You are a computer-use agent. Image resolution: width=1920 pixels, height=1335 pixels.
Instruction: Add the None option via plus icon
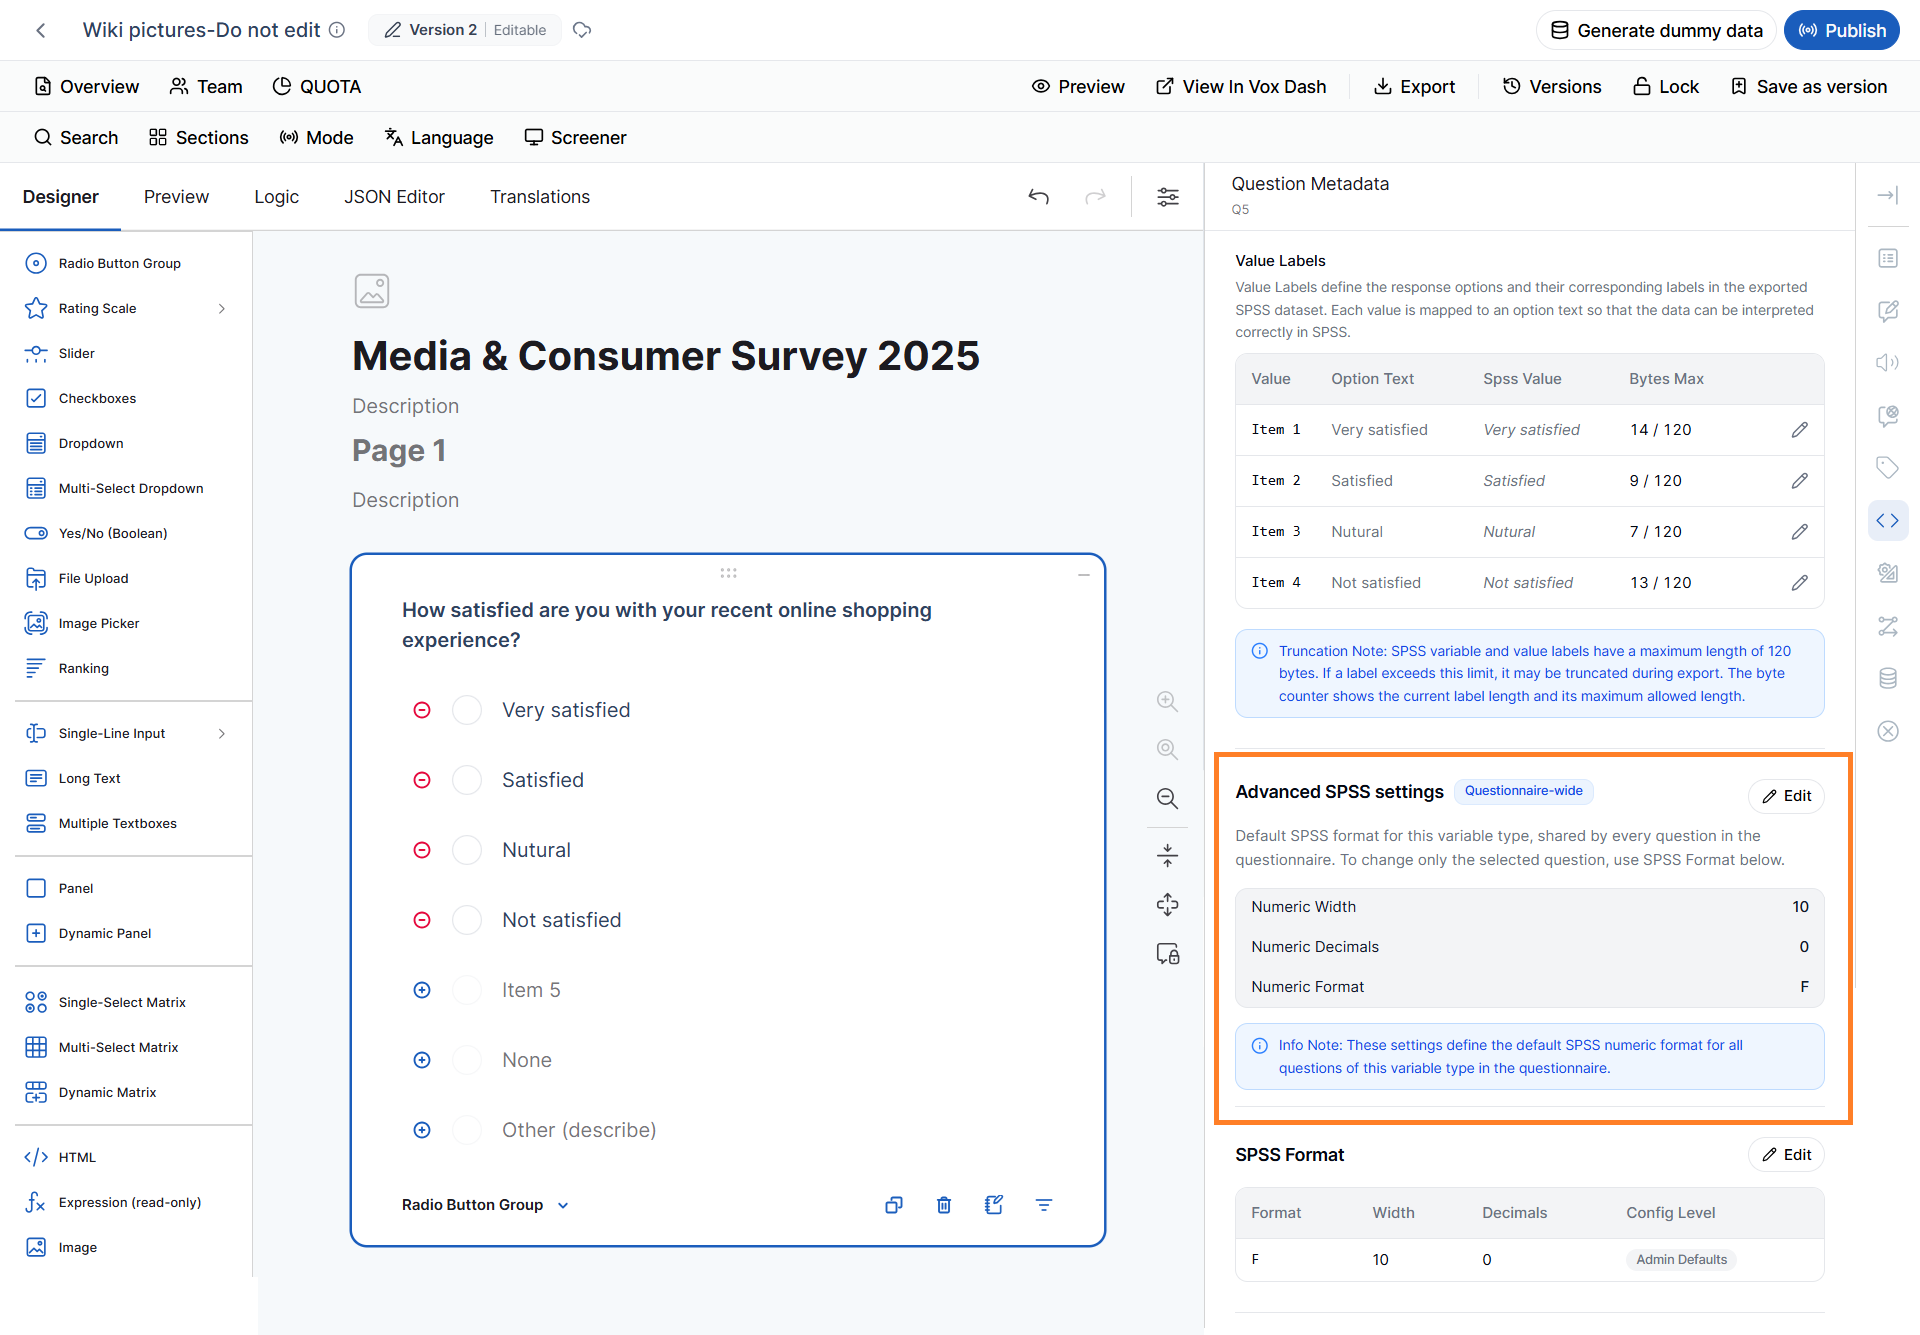422,1060
